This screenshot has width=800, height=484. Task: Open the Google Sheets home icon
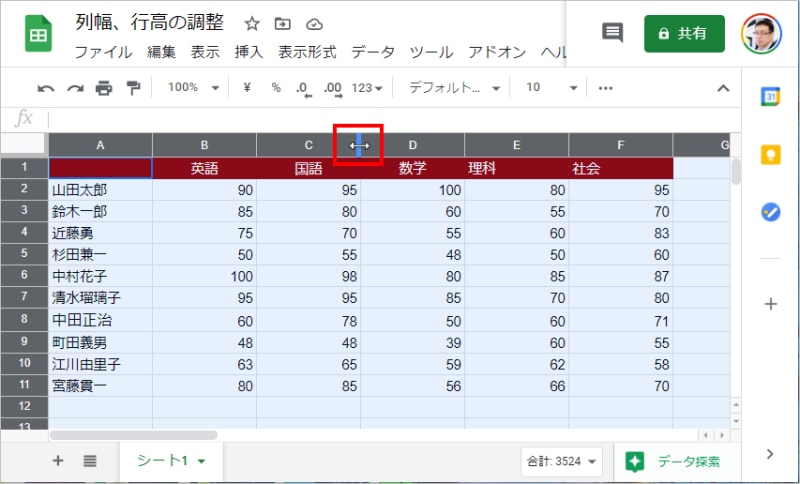39,34
